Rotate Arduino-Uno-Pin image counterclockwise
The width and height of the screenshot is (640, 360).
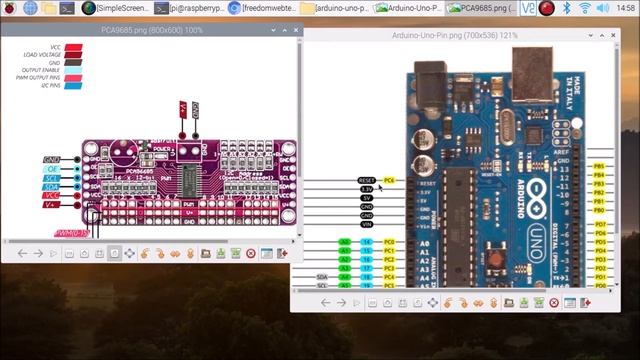pyautogui.click(x=448, y=303)
